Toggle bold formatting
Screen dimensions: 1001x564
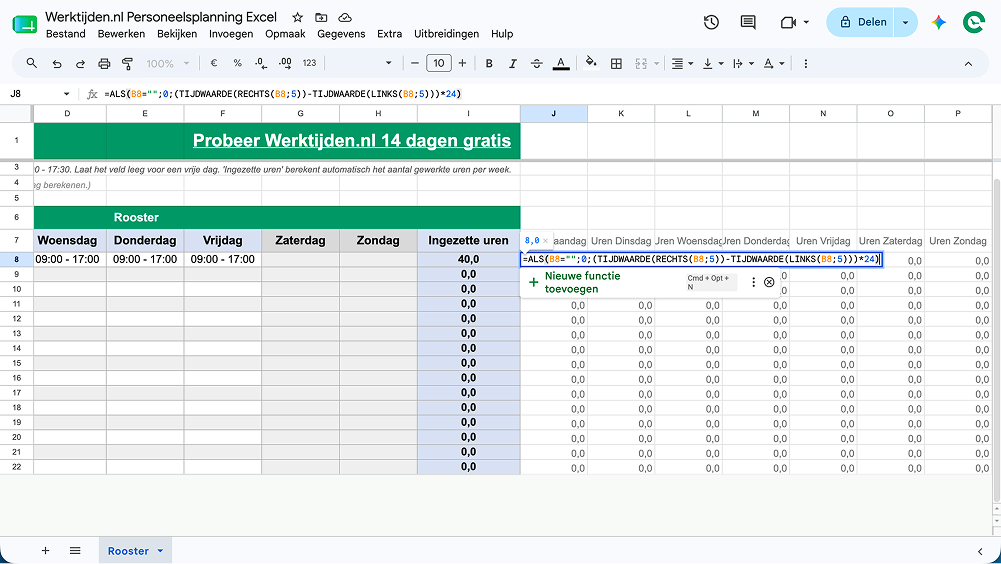(489, 63)
